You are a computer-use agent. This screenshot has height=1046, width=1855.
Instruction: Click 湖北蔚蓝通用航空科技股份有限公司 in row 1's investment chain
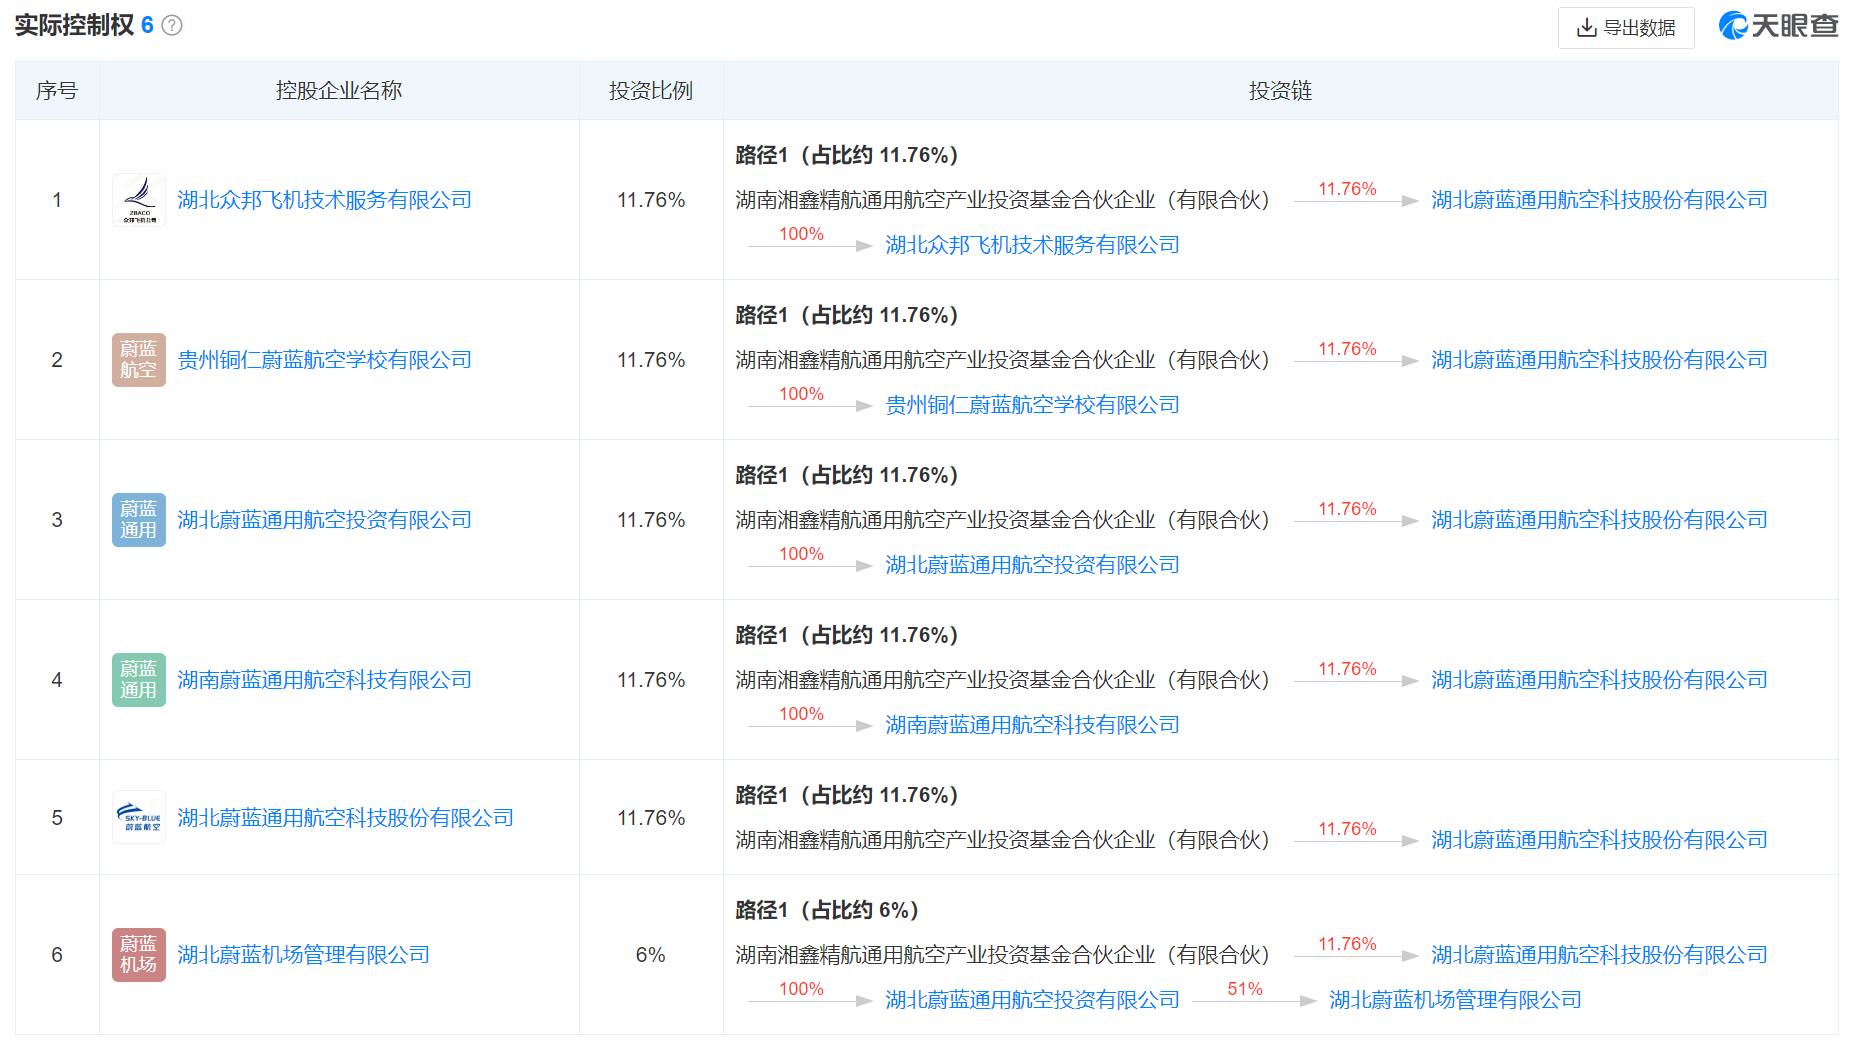[1598, 200]
